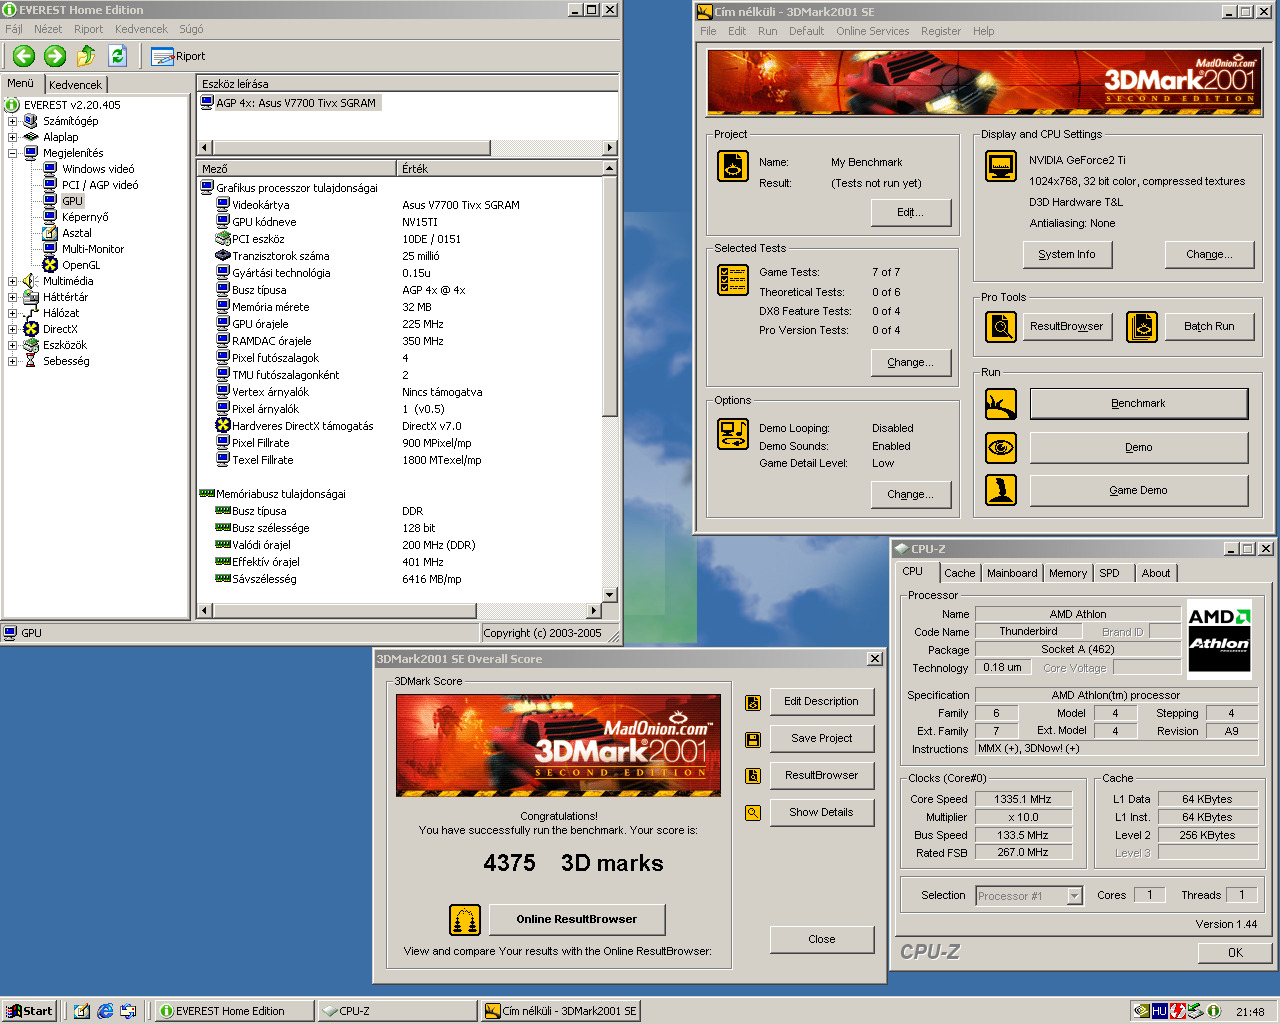Viewport: 1280px width, 1024px height.
Task: Click the Refresh icon in EVEREST toolbar
Action: point(117,56)
